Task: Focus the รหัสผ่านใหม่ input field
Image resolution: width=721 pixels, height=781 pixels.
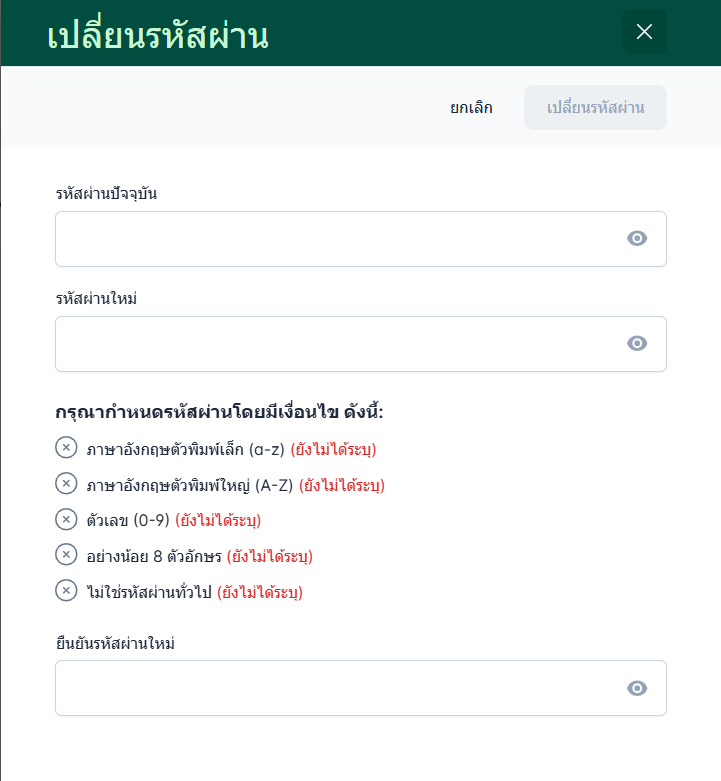Action: [x=335, y=344]
